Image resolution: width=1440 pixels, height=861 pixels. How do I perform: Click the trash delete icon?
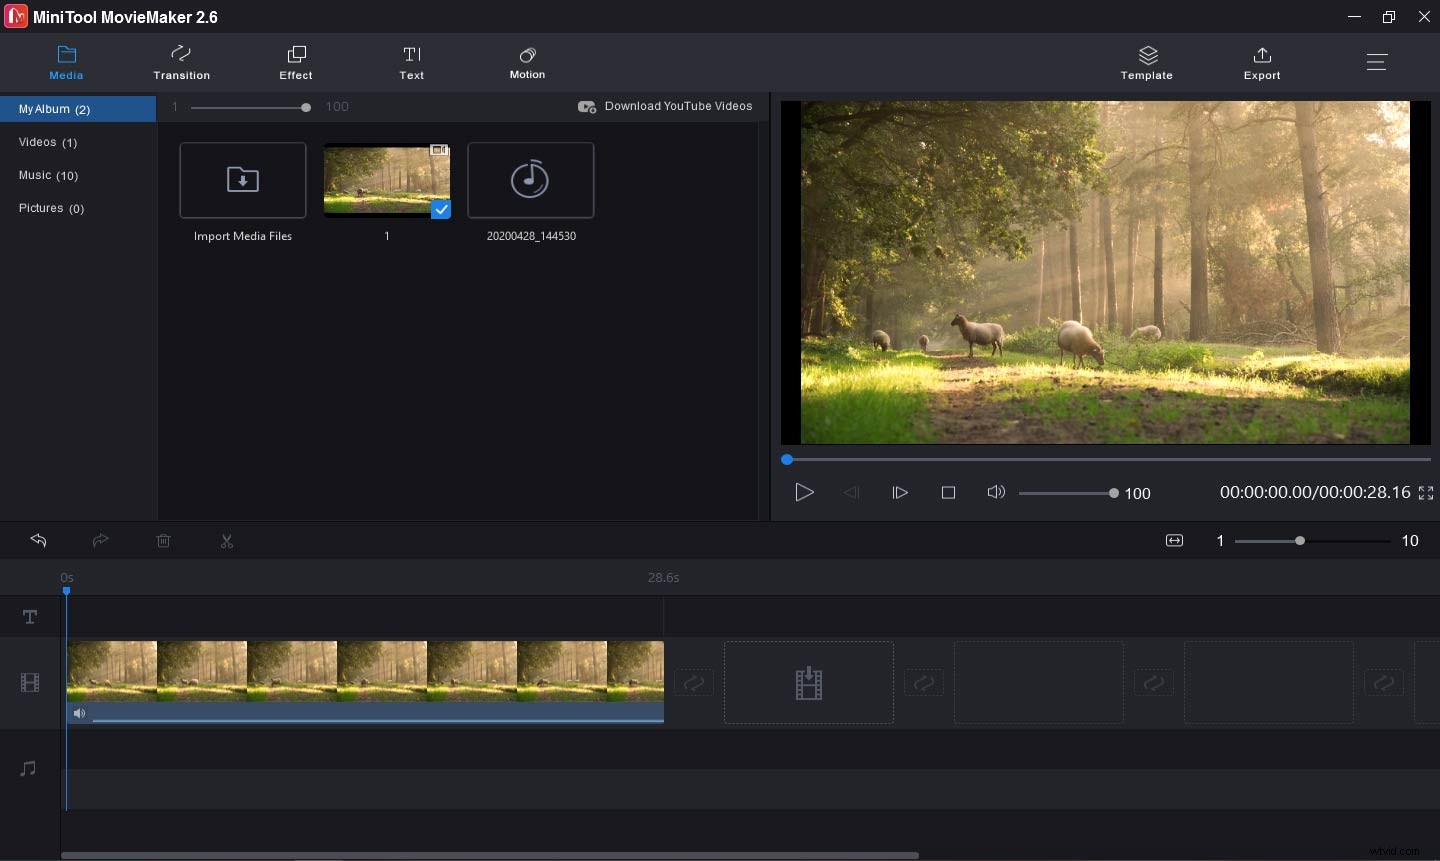[x=164, y=541]
